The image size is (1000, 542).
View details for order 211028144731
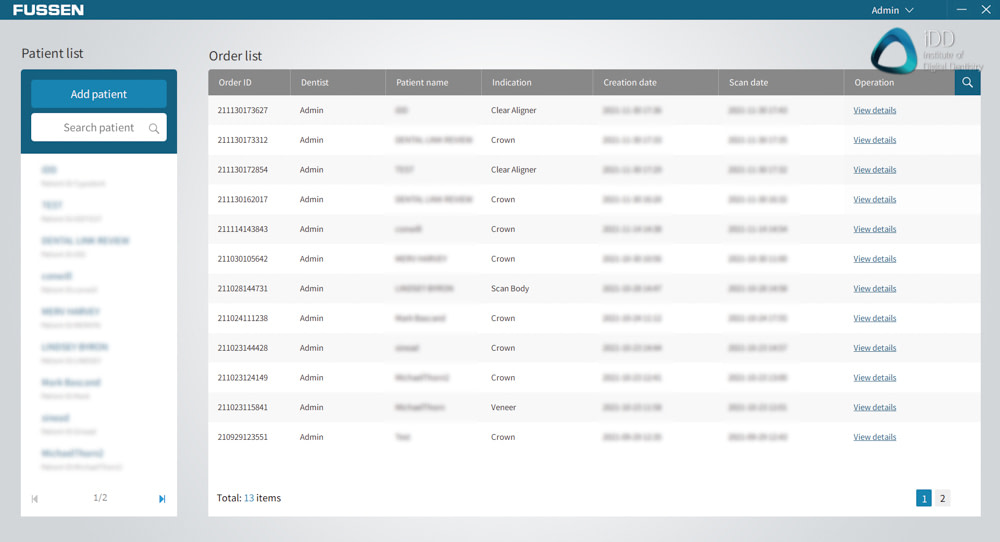[x=874, y=288]
